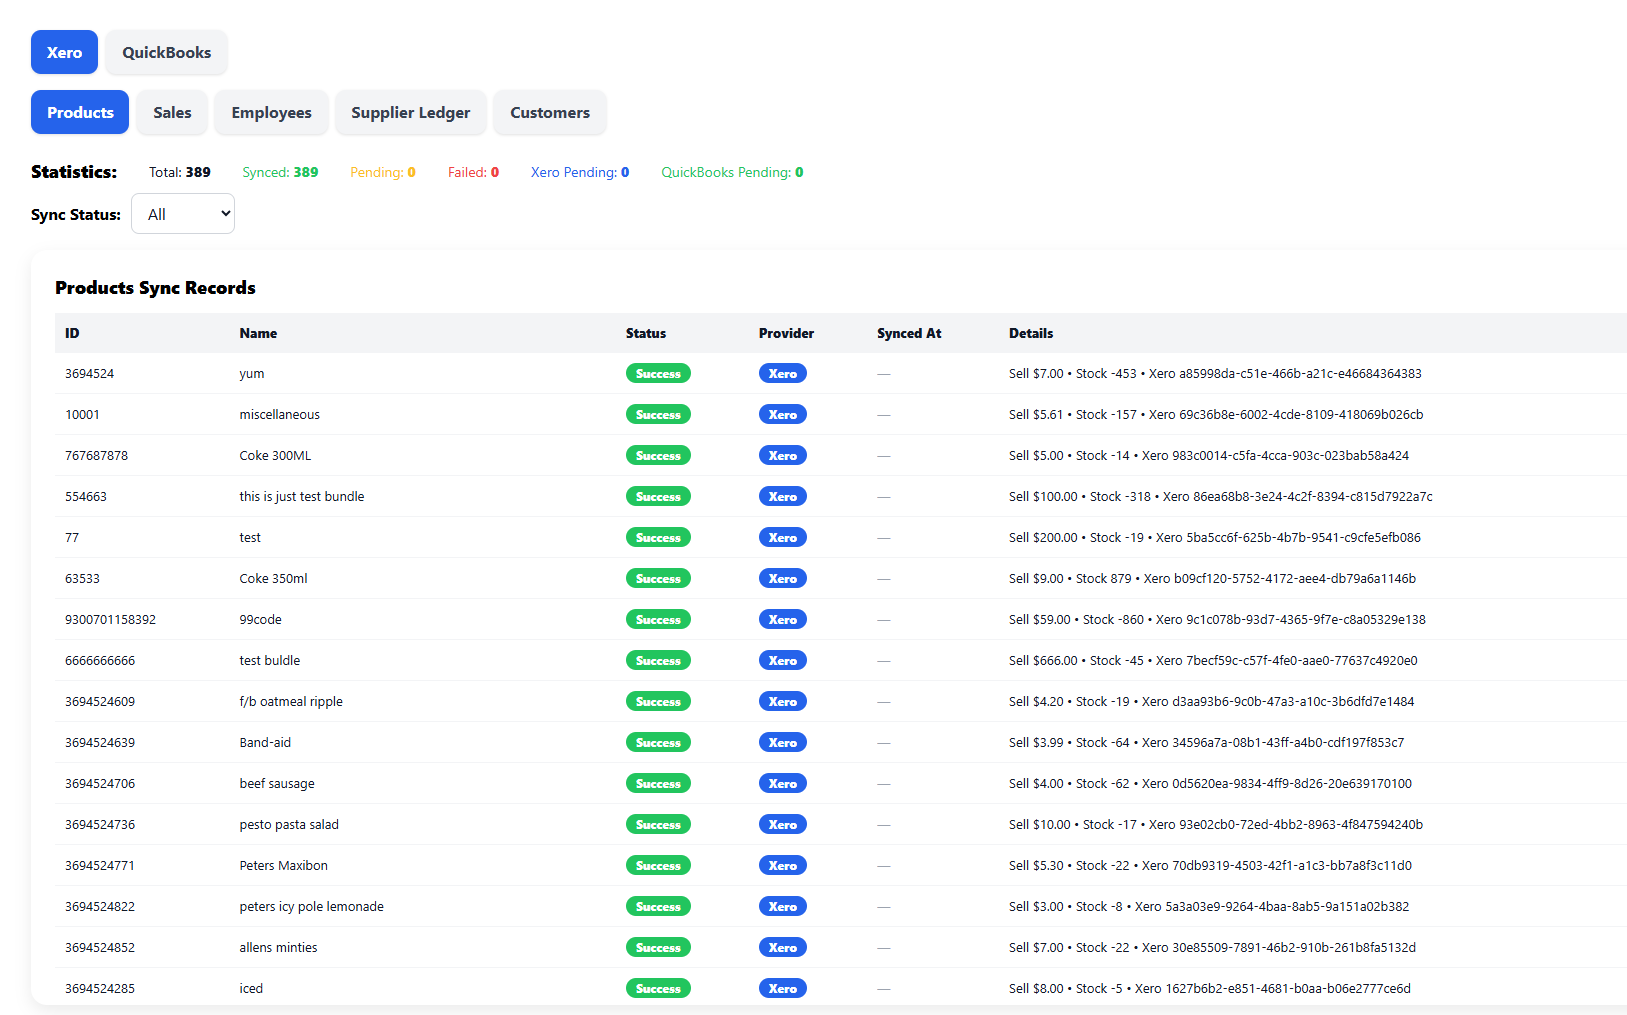Open the Sales tab
The height and width of the screenshot is (1015, 1627).
click(x=172, y=112)
